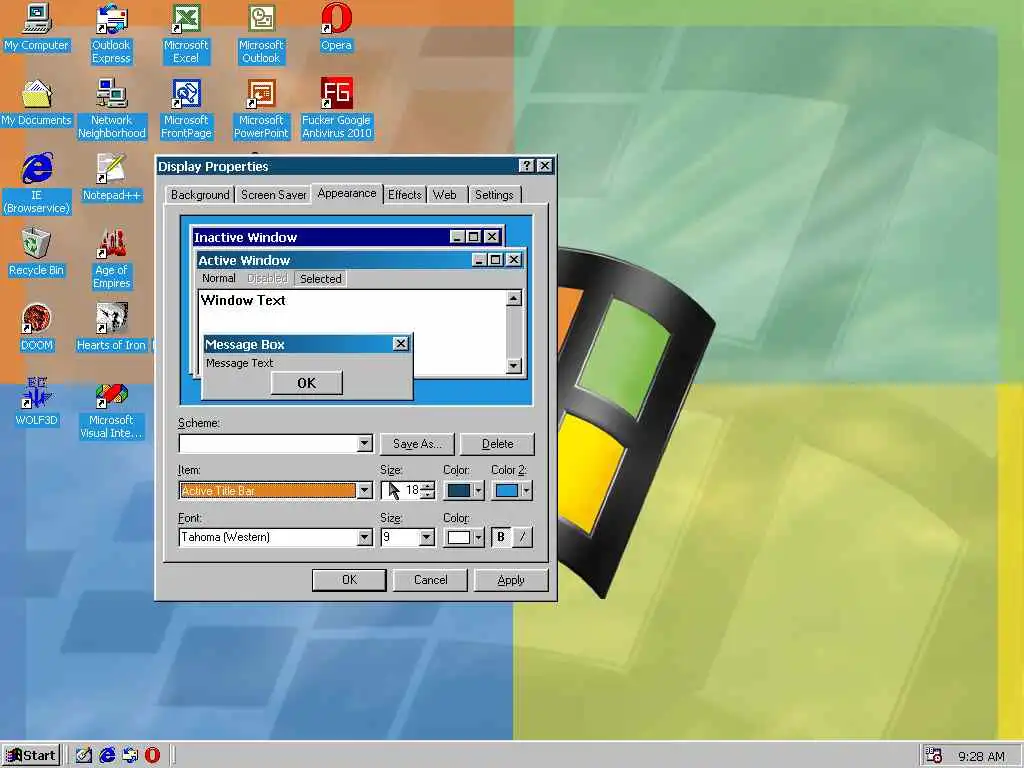Click the Display Properties help question button
This screenshot has width=1024, height=768.
526,166
